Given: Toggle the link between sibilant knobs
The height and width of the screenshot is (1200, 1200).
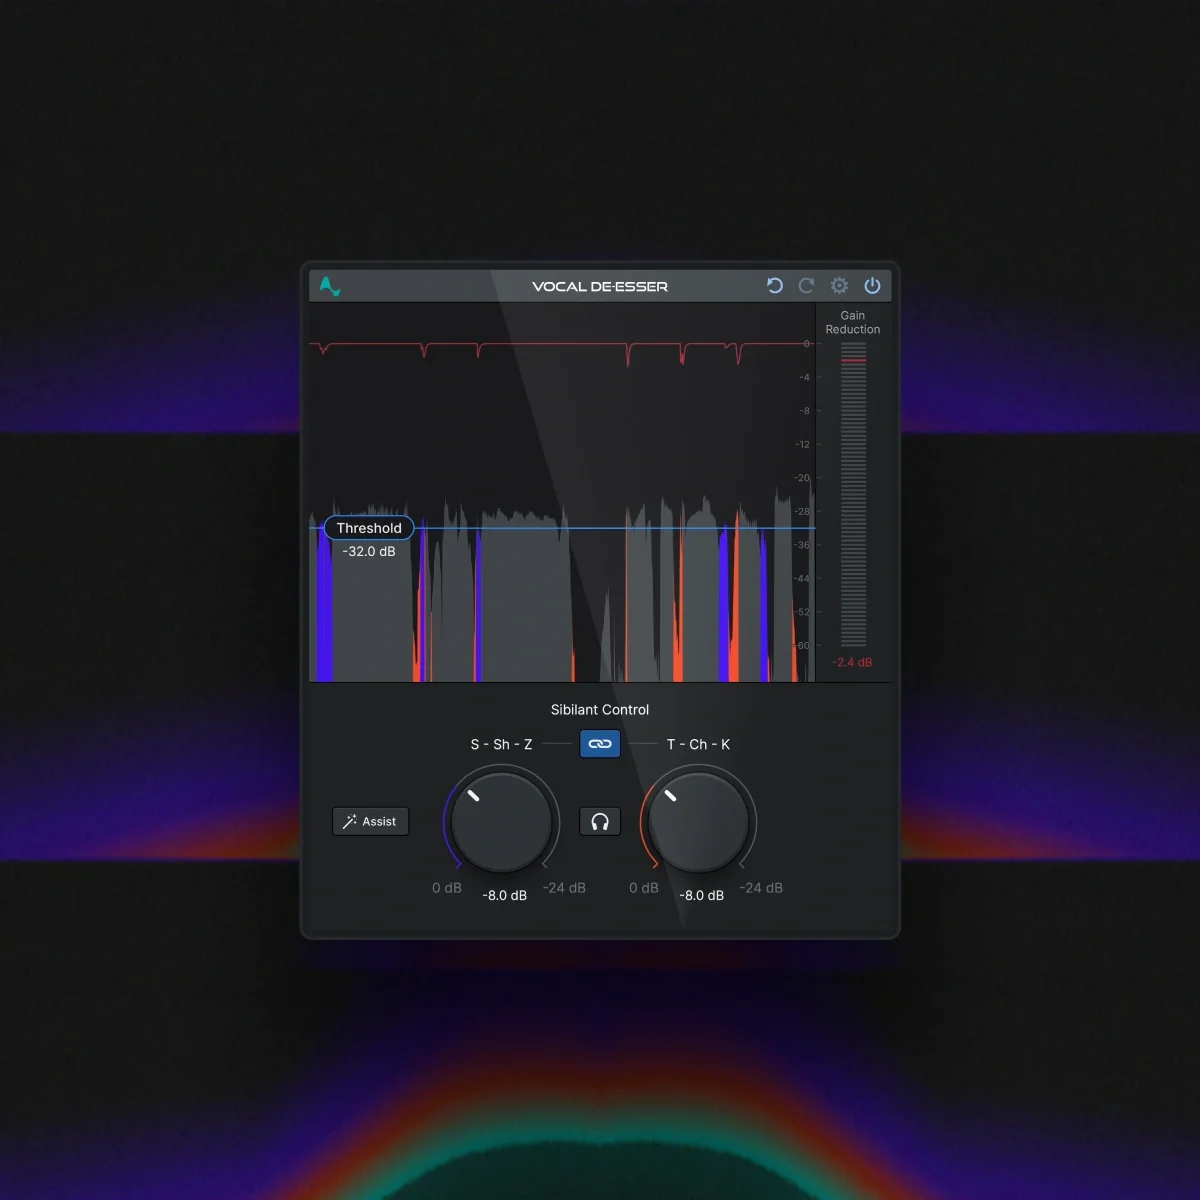Looking at the screenshot, I should (x=600, y=744).
